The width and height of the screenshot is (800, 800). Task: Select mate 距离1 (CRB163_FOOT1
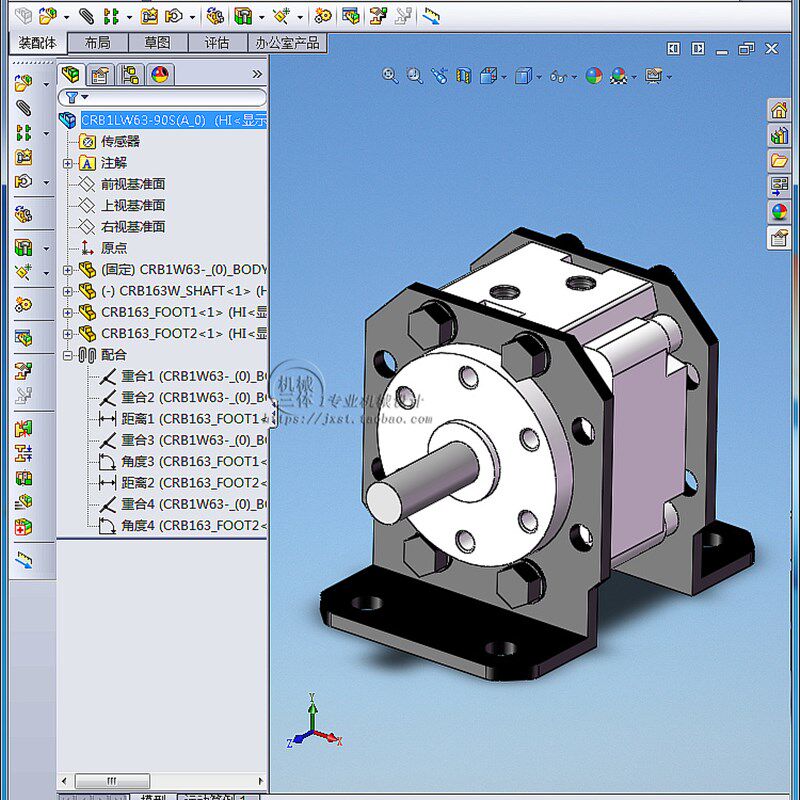184,419
